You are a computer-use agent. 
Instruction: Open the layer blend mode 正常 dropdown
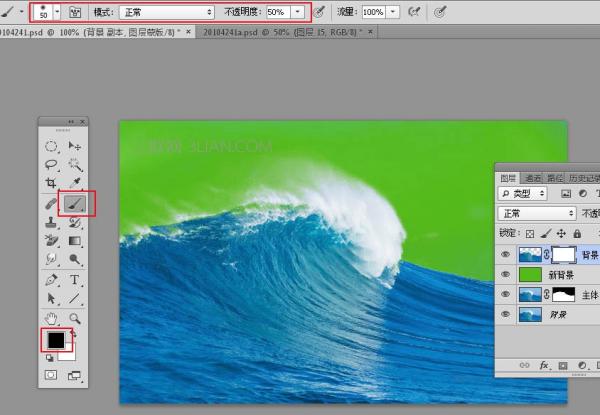tap(536, 213)
